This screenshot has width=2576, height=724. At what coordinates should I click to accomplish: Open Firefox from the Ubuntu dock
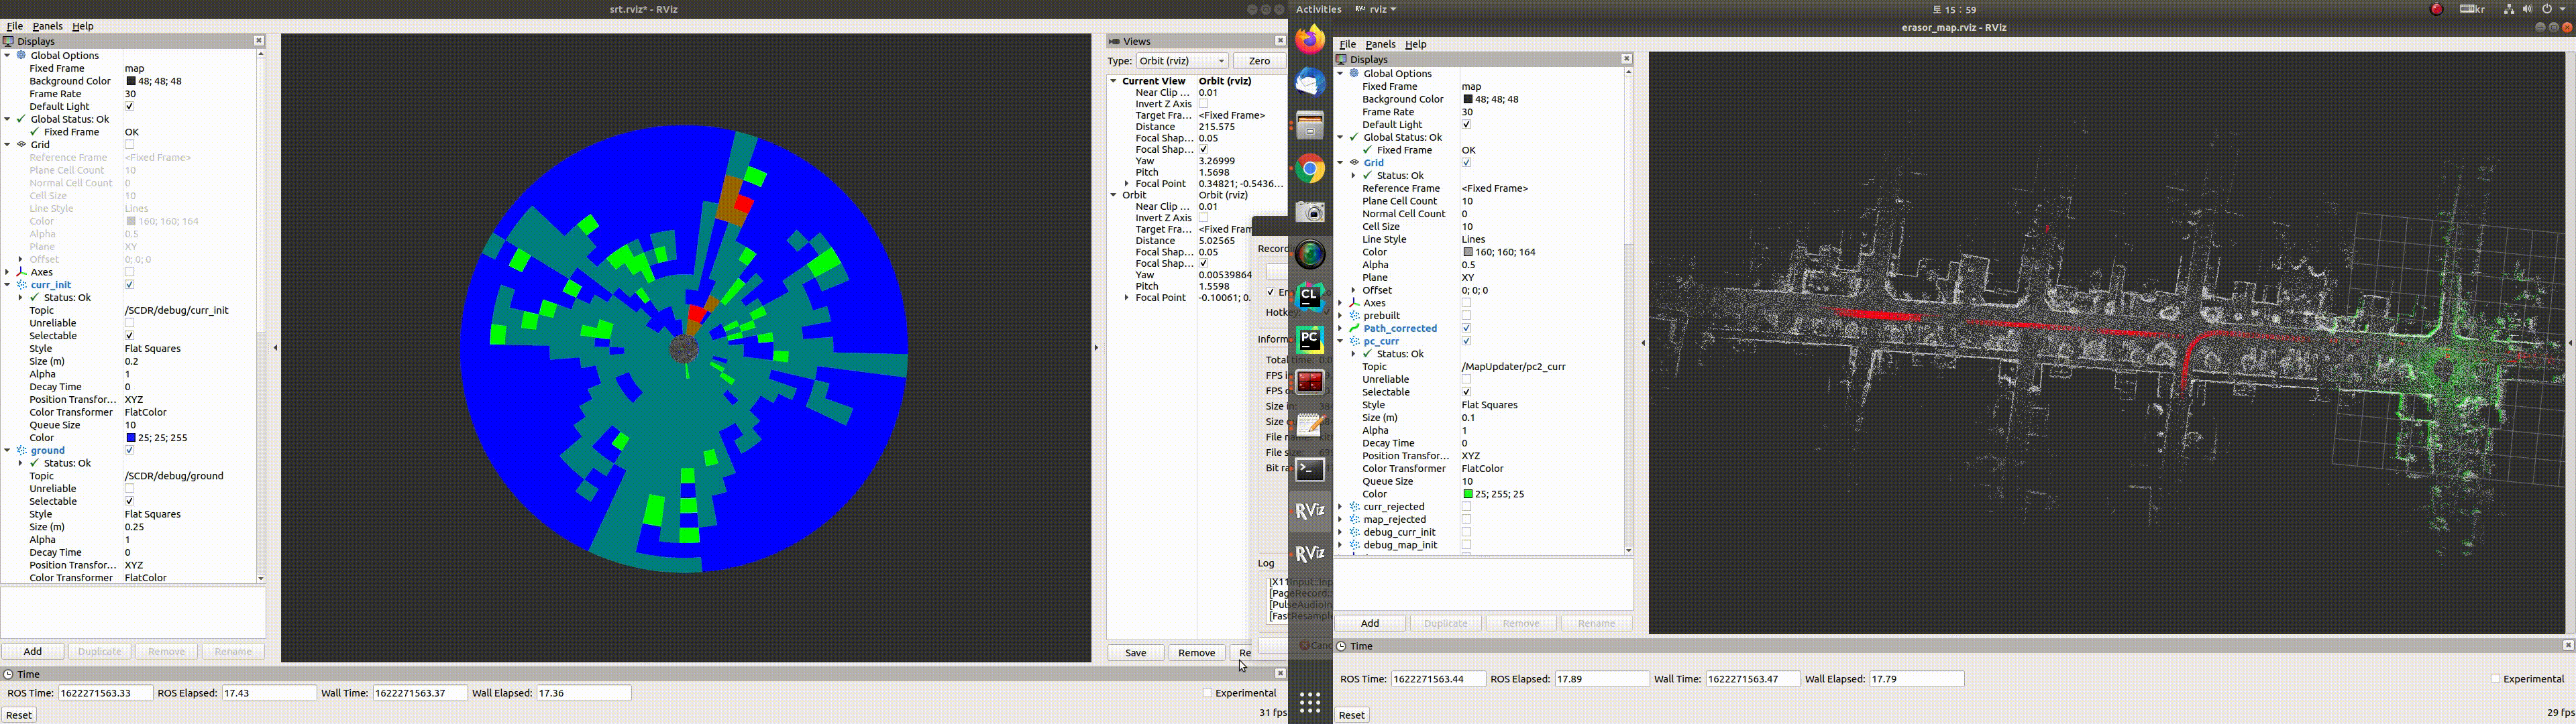1310,40
